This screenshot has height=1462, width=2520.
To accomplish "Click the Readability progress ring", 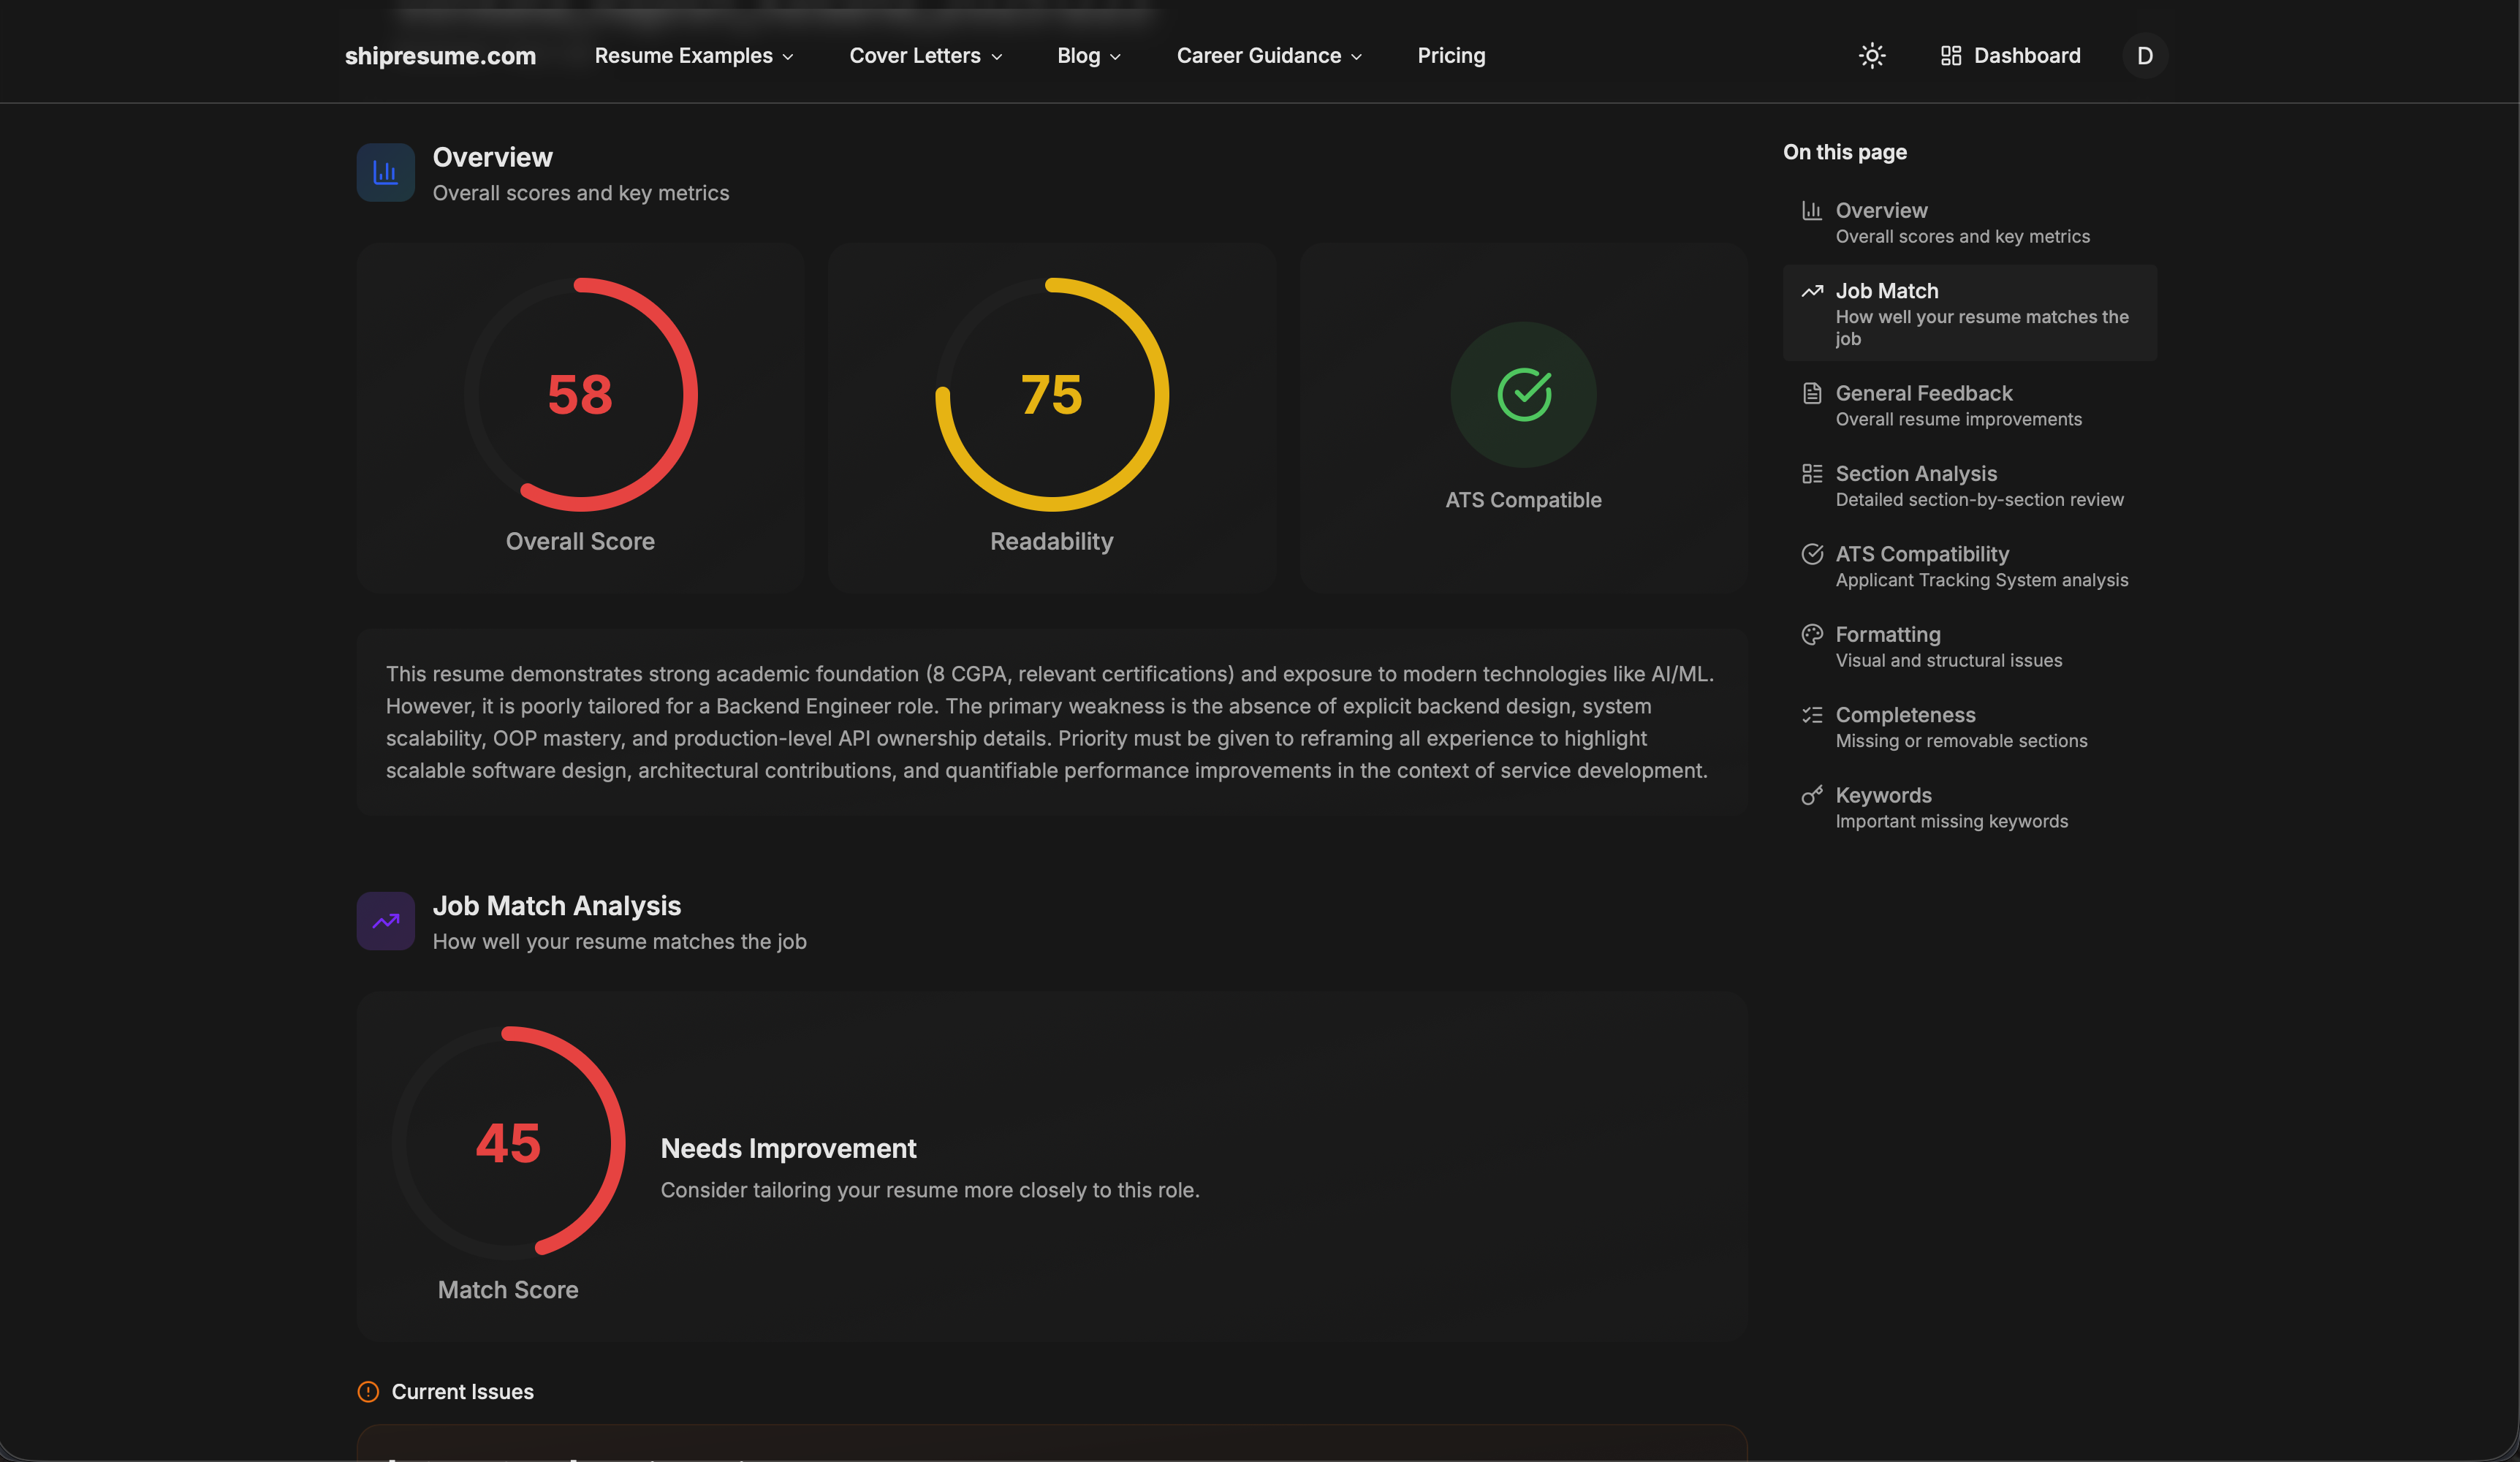I will click(x=1051, y=394).
